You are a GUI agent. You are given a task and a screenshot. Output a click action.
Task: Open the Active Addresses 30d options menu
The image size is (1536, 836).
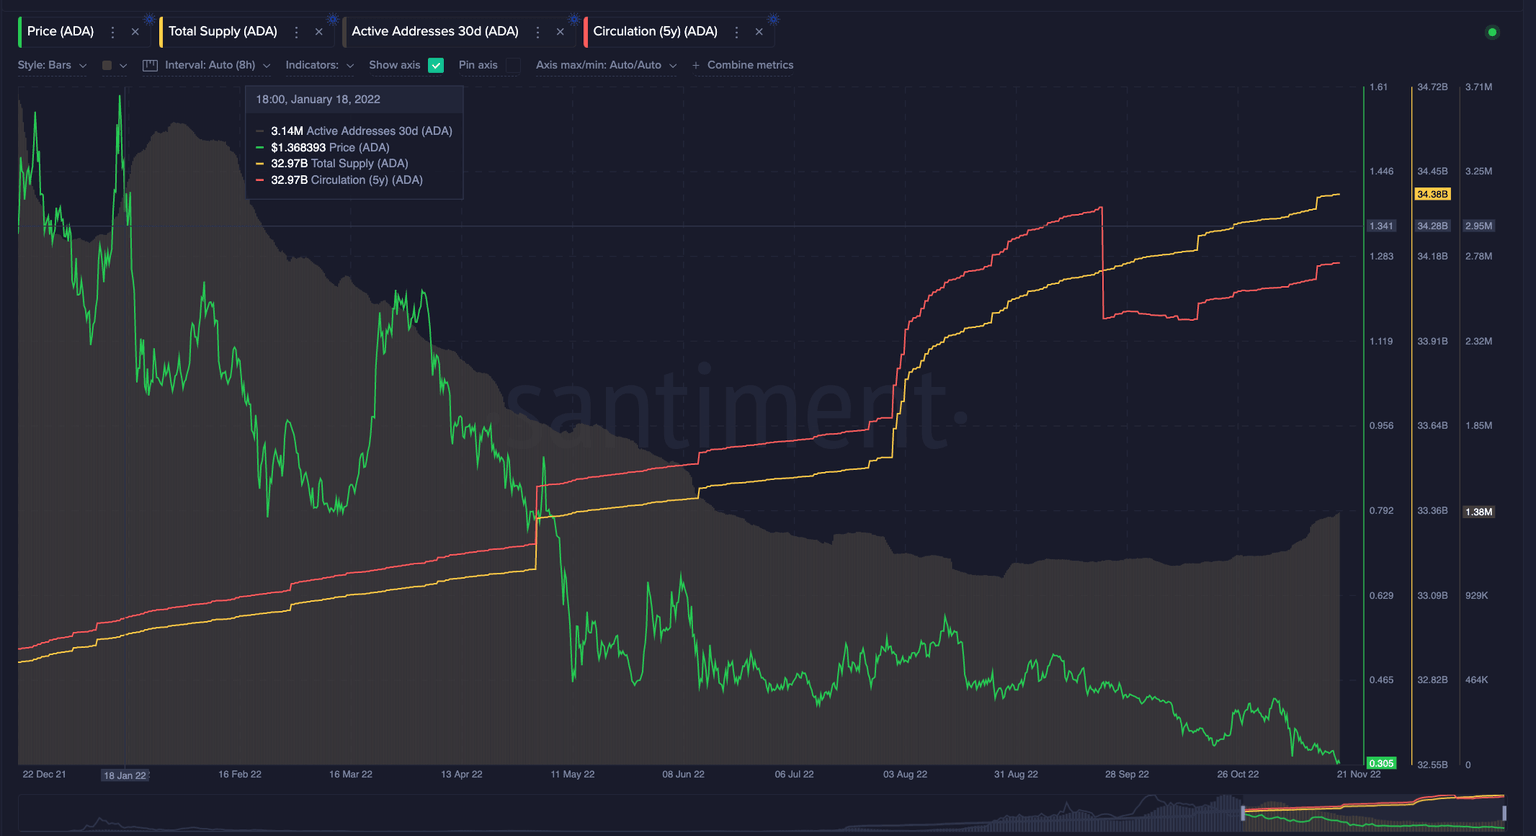coord(538,31)
